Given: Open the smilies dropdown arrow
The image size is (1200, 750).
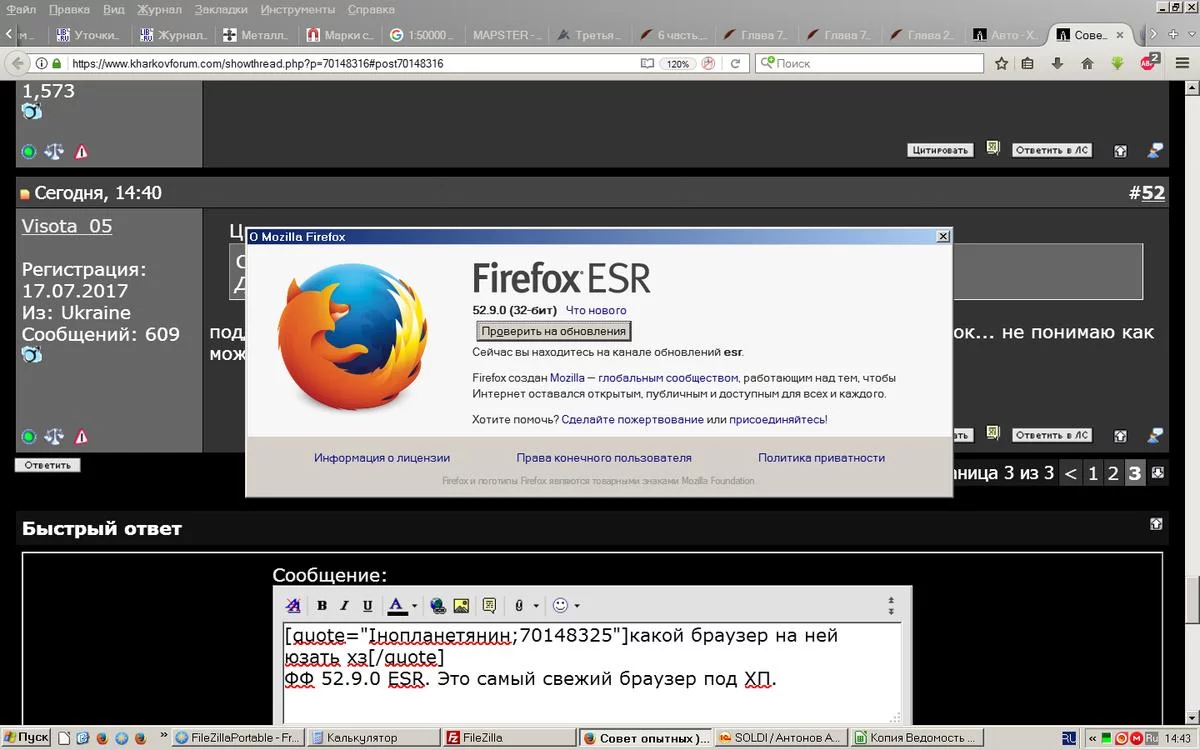Looking at the screenshot, I should point(577,606).
